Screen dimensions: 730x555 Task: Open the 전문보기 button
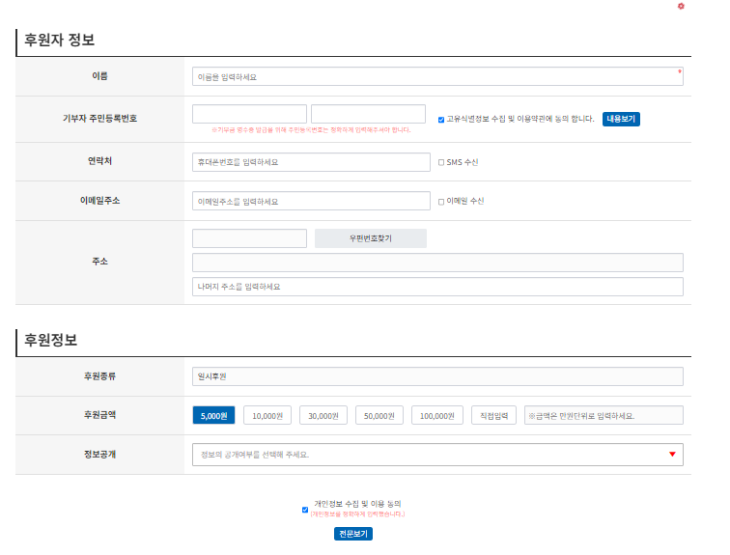pyautogui.click(x=353, y=534)
